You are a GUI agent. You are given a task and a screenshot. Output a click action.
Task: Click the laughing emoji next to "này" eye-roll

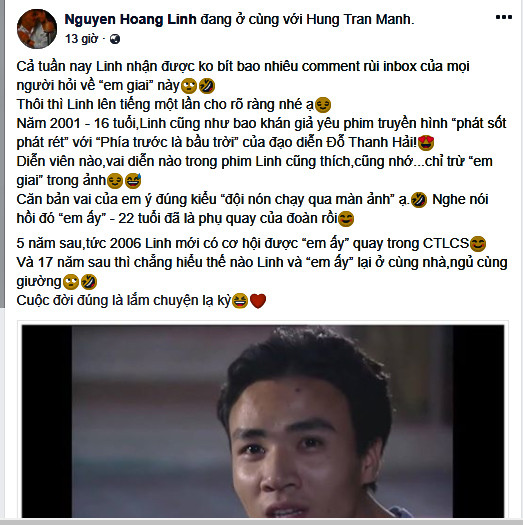pyautogui.click(x=207, y=86)
